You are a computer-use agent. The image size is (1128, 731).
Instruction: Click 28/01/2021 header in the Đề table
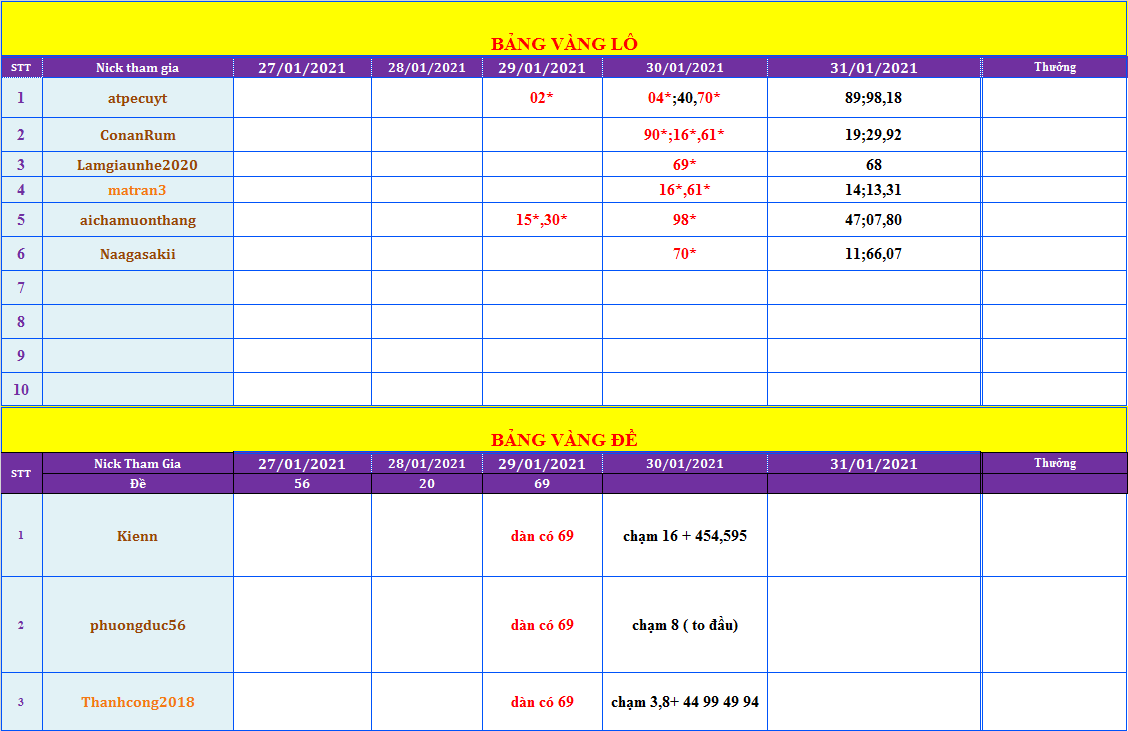click(427, 463)
